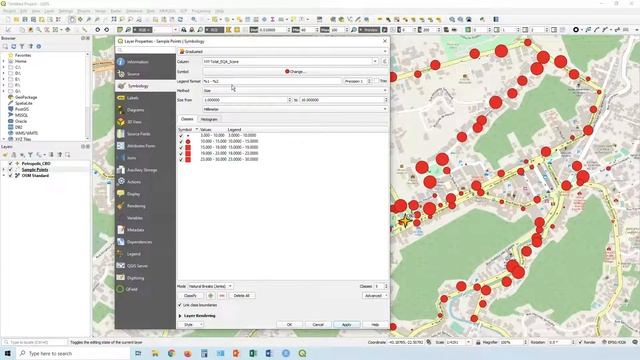Screen dimensions: 640x360
Task: Expand the Home node in Browser
Action: [x=4, y=61]
